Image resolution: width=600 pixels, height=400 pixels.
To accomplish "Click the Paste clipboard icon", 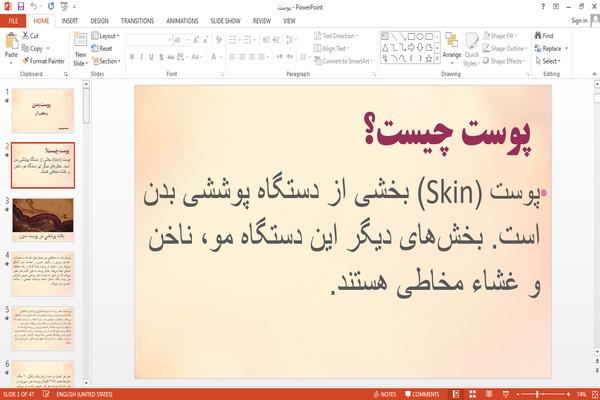I will [11, 41].
